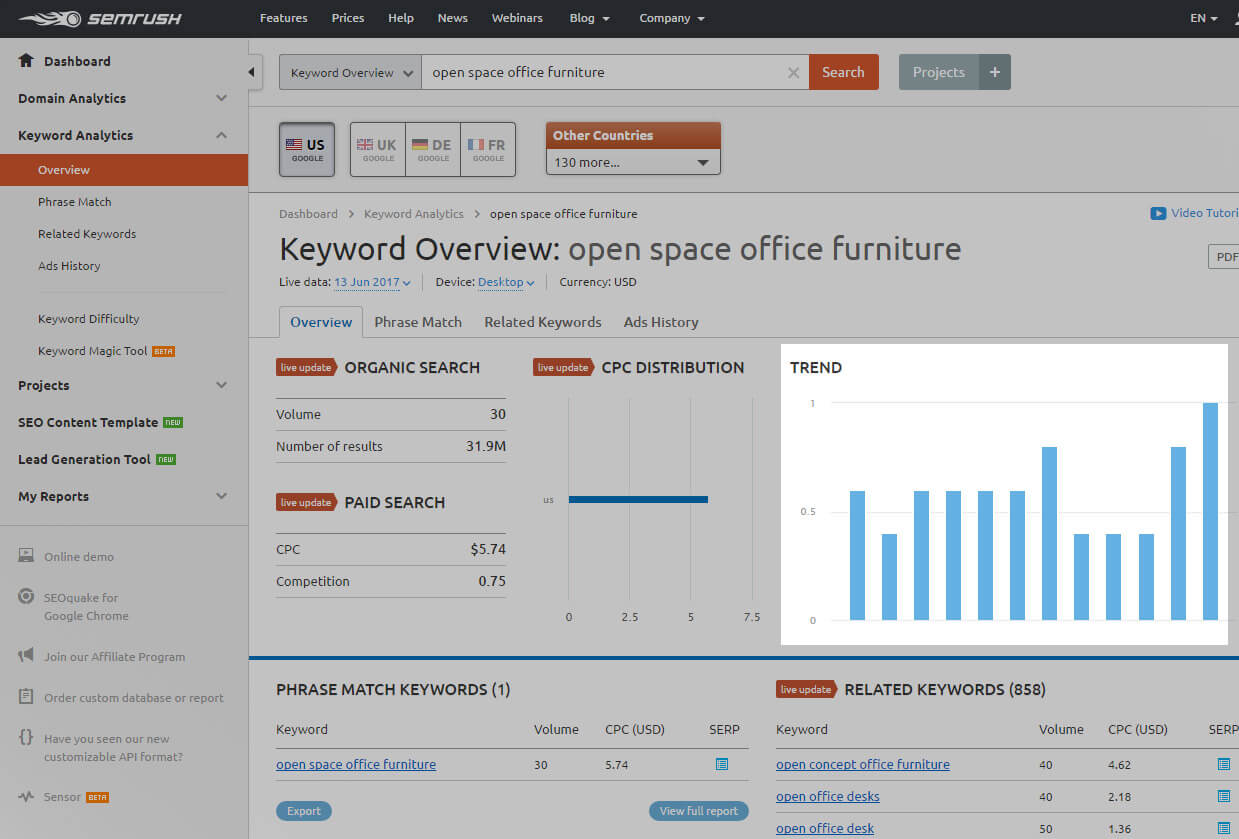
Task: Collapse sidebar with the arrow handle
Action: point(253,72)
